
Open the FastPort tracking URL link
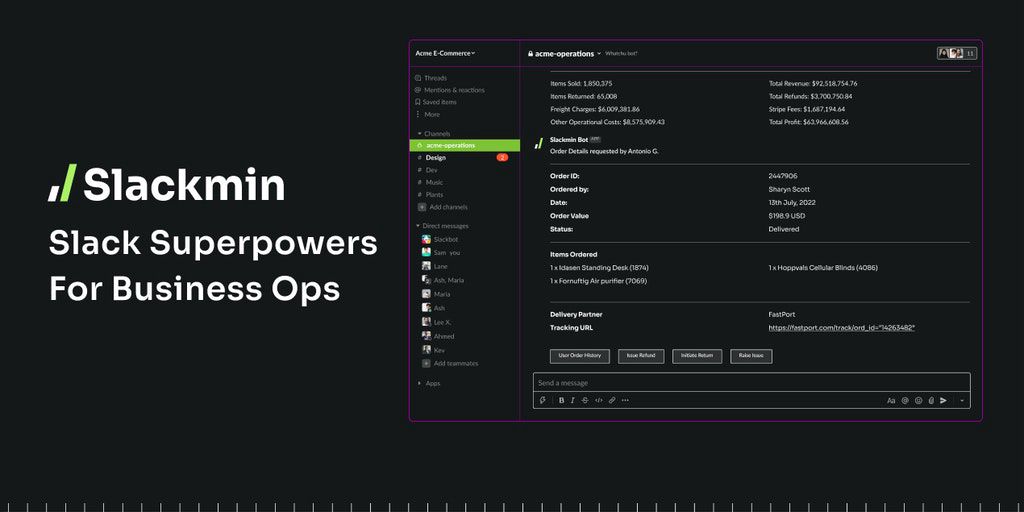coord(841,328)
